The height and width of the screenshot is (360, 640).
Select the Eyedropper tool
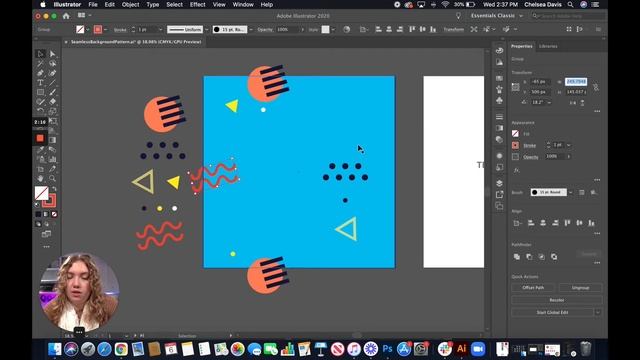point(40,150)
